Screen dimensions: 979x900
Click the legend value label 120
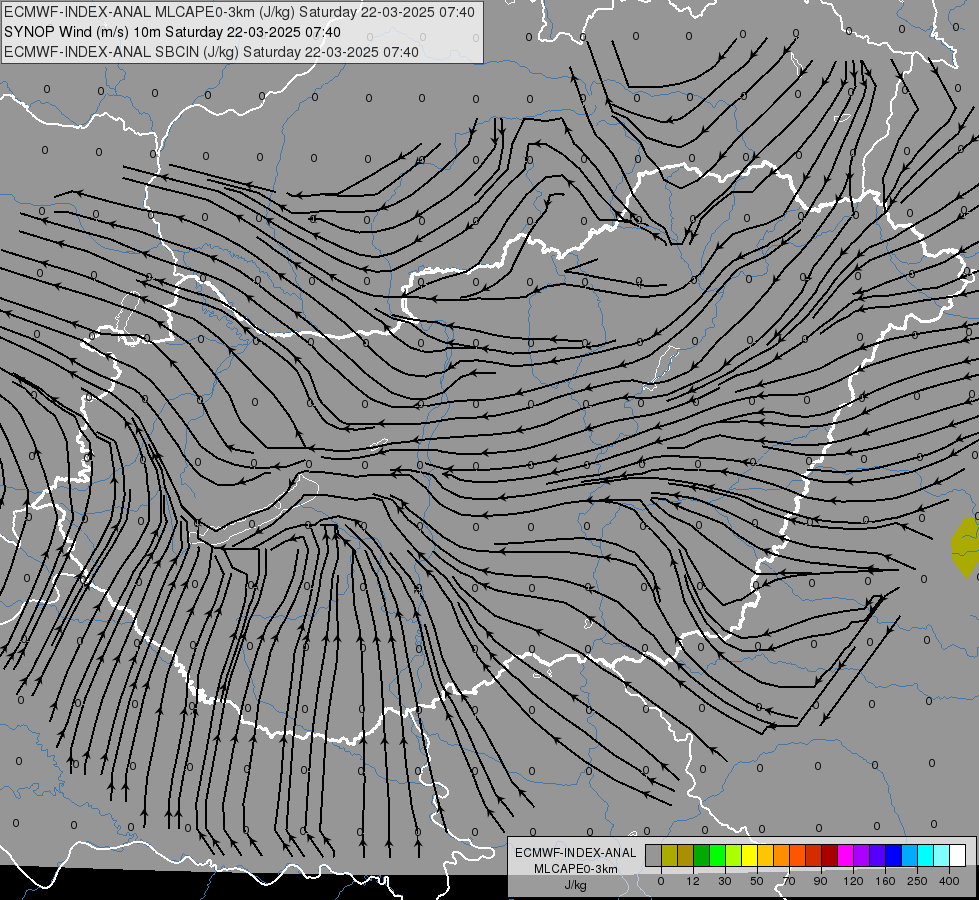(x=854, y=881)
